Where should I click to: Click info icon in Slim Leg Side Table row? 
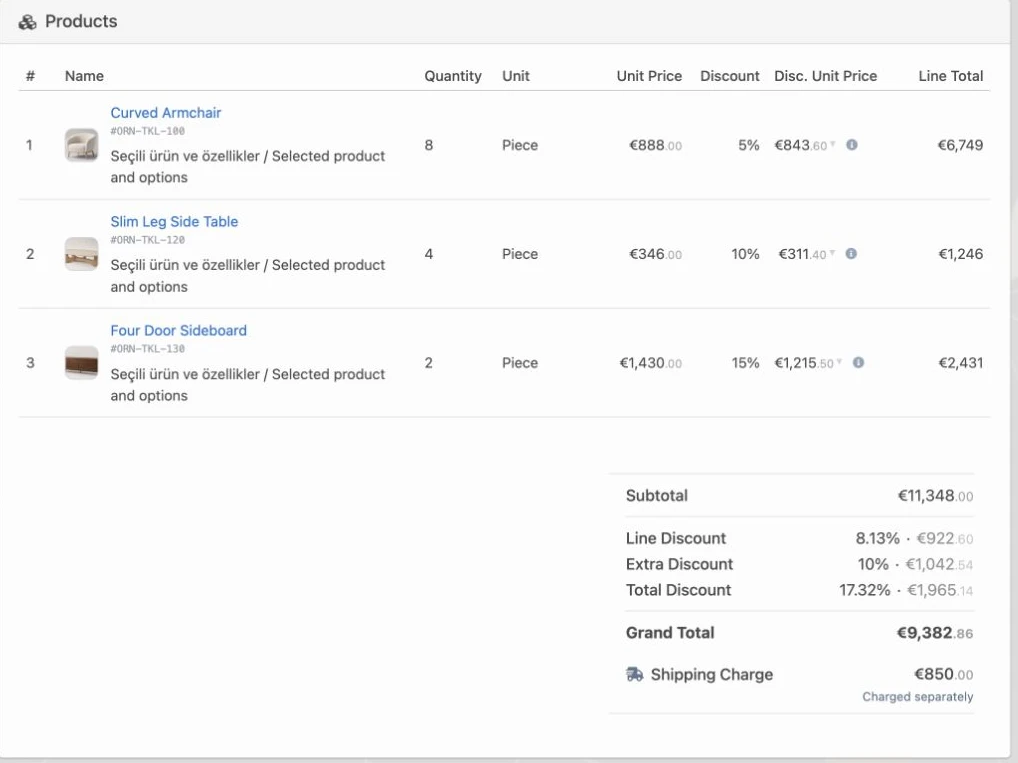coord(851,254)
